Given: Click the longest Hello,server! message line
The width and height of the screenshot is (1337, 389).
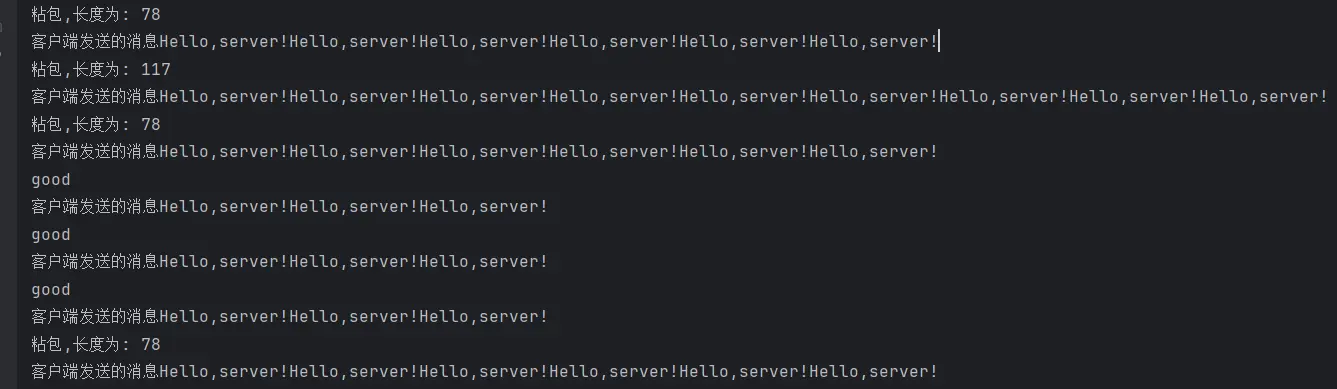Looking at the screenshot, I should pyautogui.click(x=679, y=97).
